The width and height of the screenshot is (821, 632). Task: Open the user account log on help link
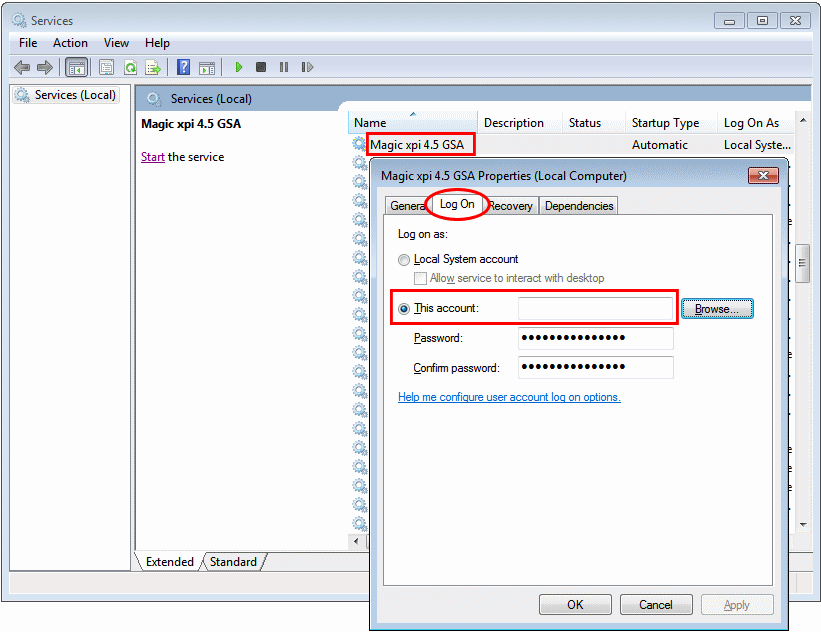509,397
